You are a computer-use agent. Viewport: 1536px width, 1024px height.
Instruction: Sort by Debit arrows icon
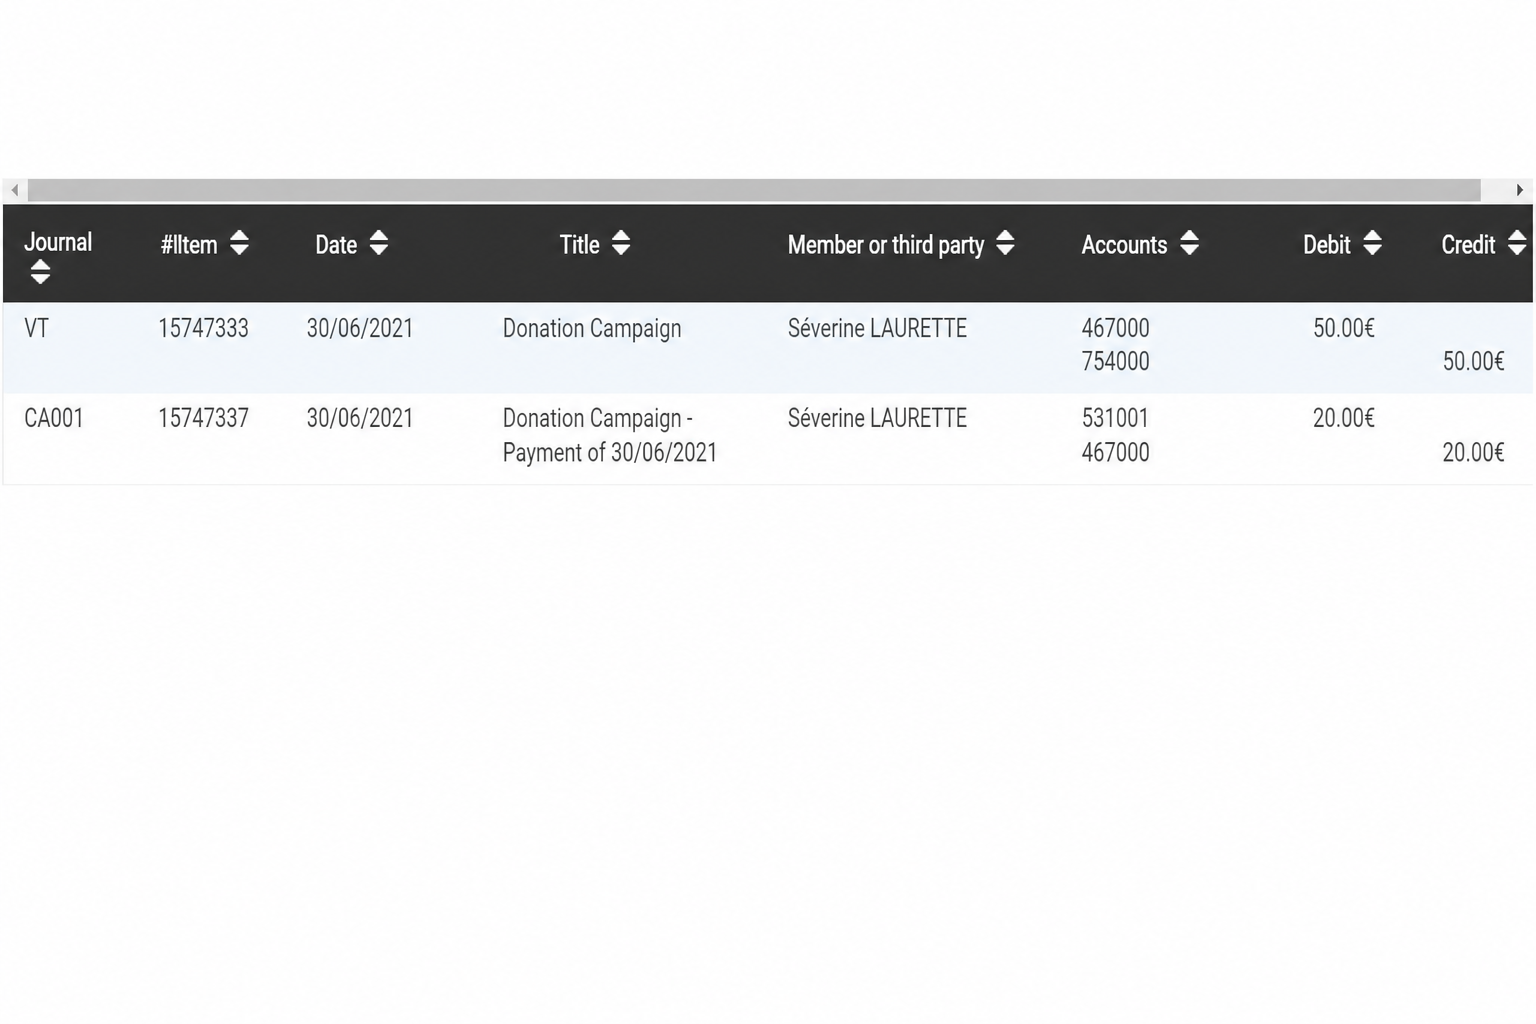[x=1372, y=243]
